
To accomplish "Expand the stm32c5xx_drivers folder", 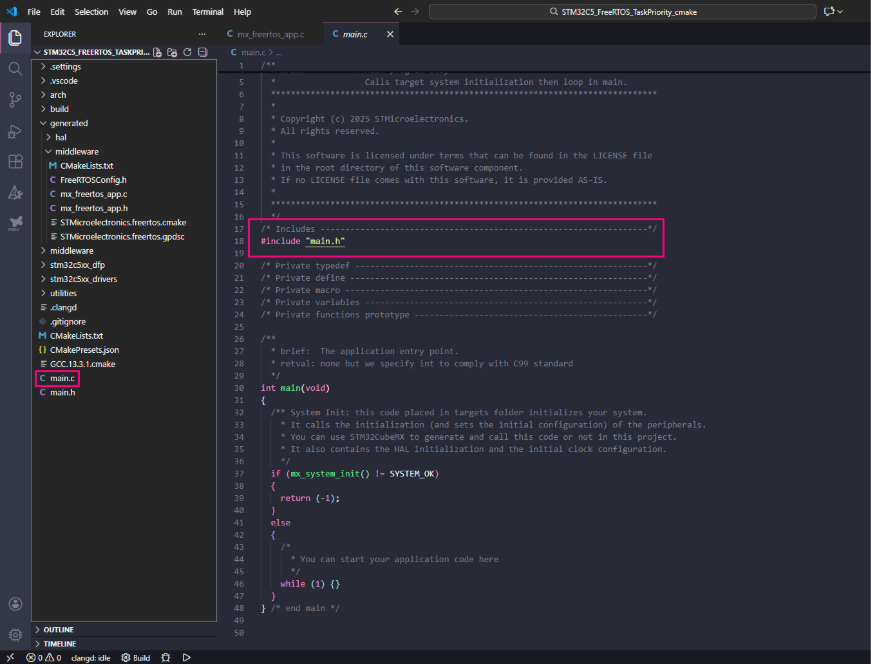I will tap(84, 279).
